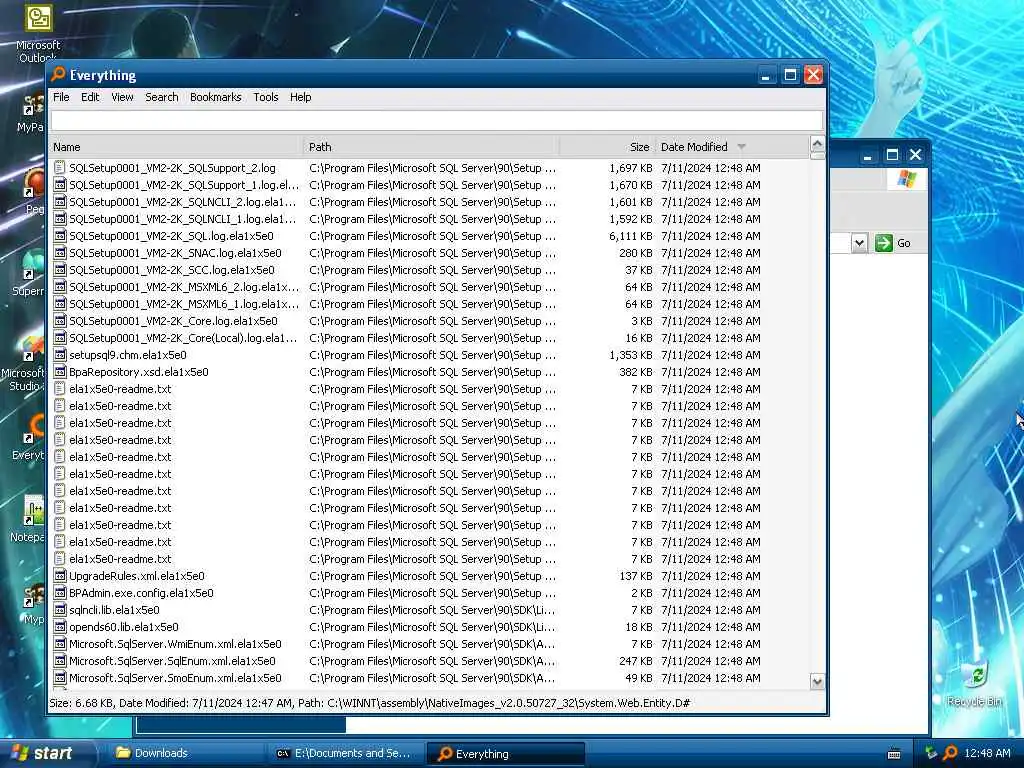Viewport: 1024px width, 768px height.
Task: Click the Windows flag logo in background window
Action: point(906,178)
